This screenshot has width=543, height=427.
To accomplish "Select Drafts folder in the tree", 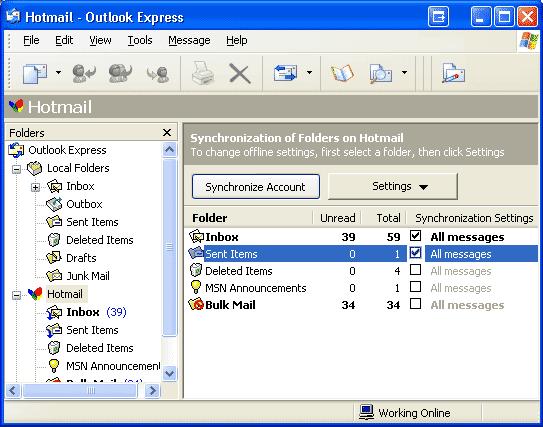I will click(81, 258).
